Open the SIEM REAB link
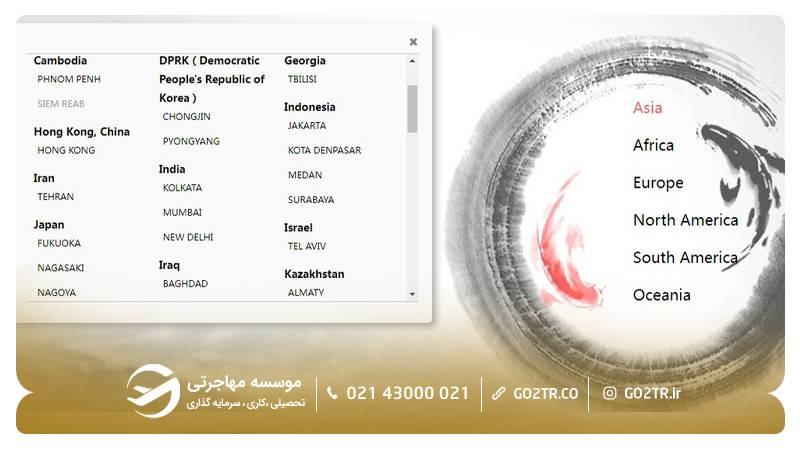 (61, 104)
